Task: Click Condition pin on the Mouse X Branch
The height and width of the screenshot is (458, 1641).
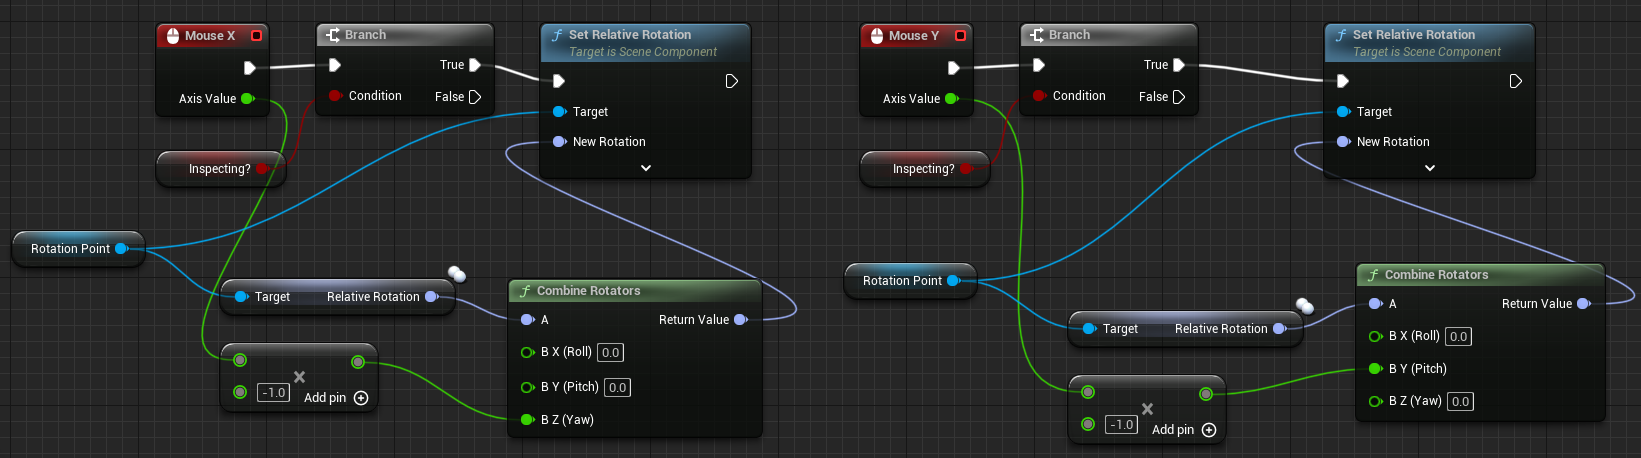Action: pos(335,96)
